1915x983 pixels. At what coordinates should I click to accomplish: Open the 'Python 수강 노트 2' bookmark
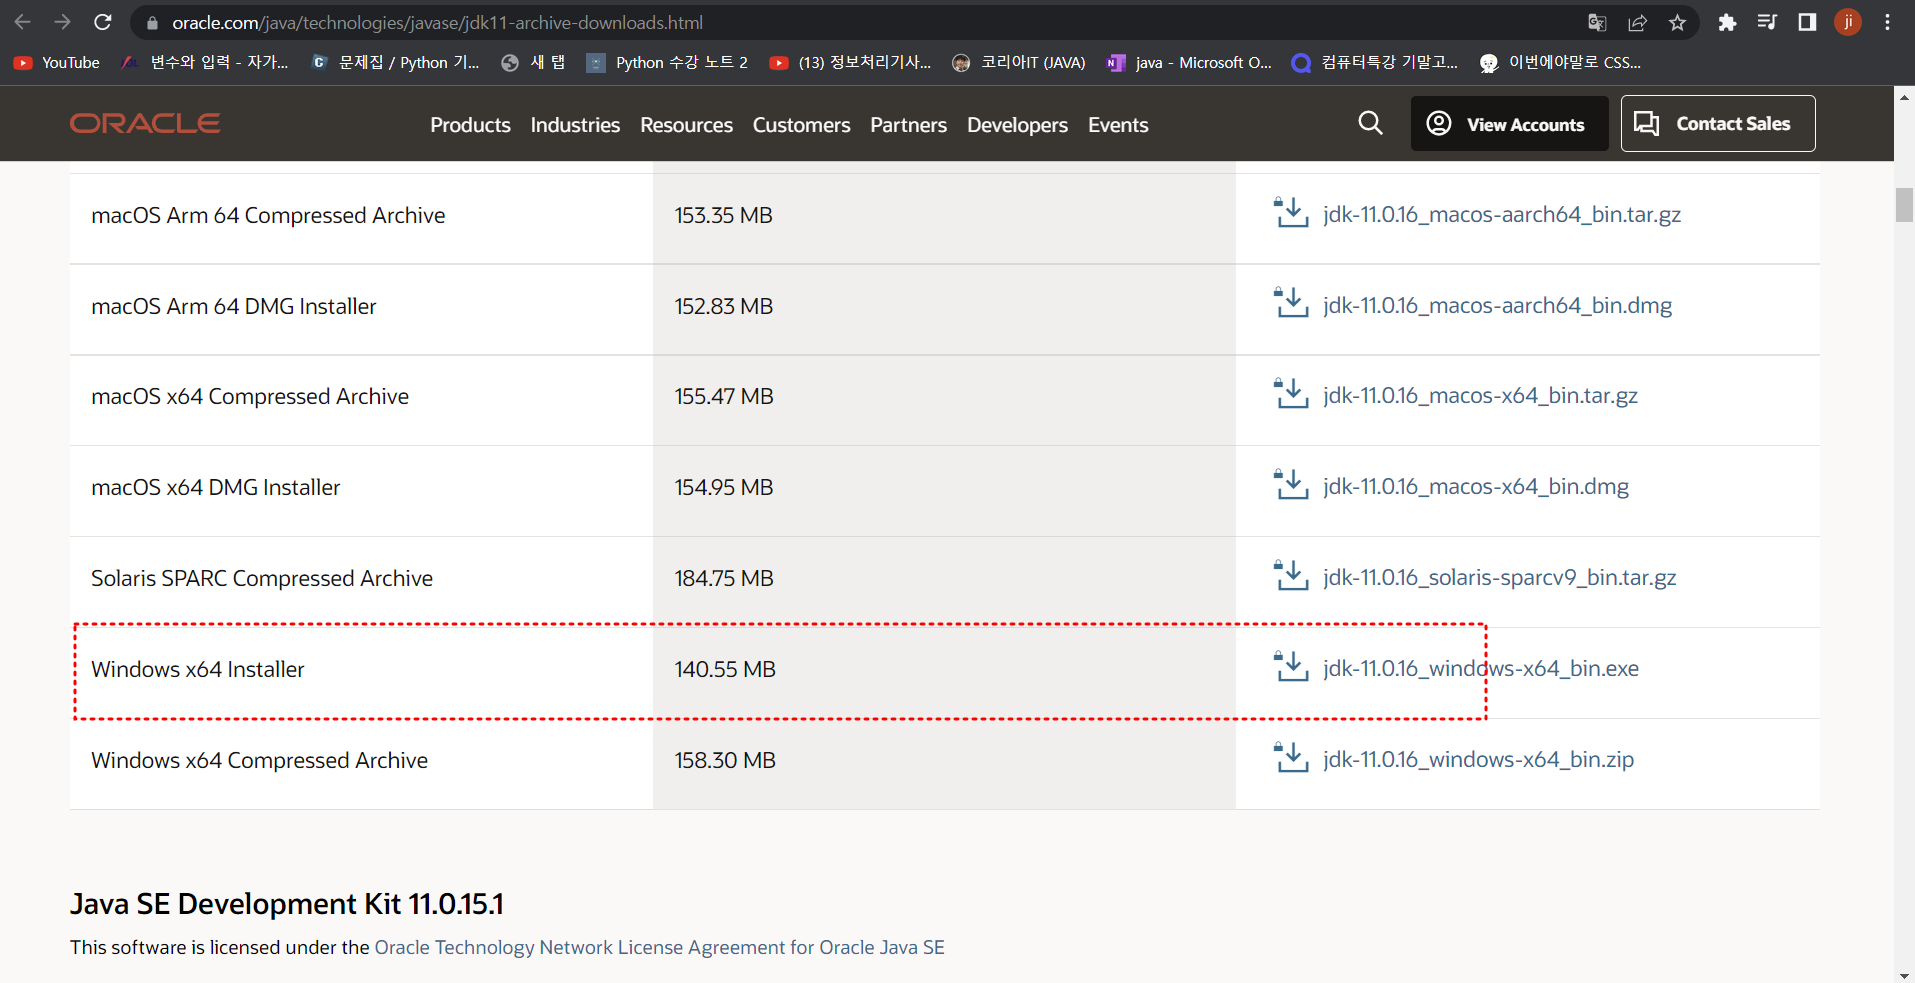[x=667, y=62]
